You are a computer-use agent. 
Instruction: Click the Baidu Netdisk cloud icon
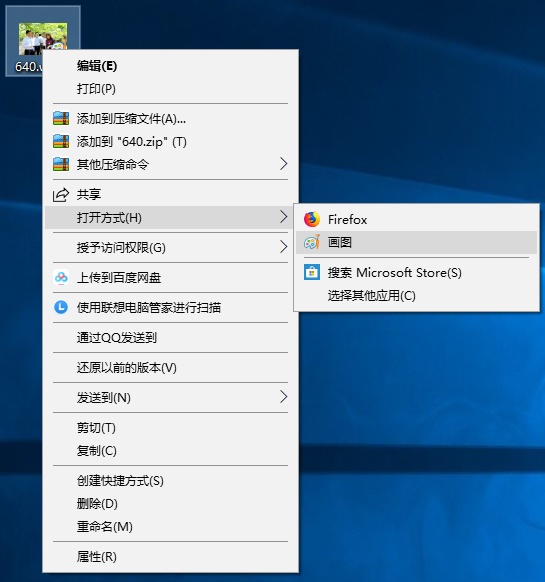(x=61, y=277)
